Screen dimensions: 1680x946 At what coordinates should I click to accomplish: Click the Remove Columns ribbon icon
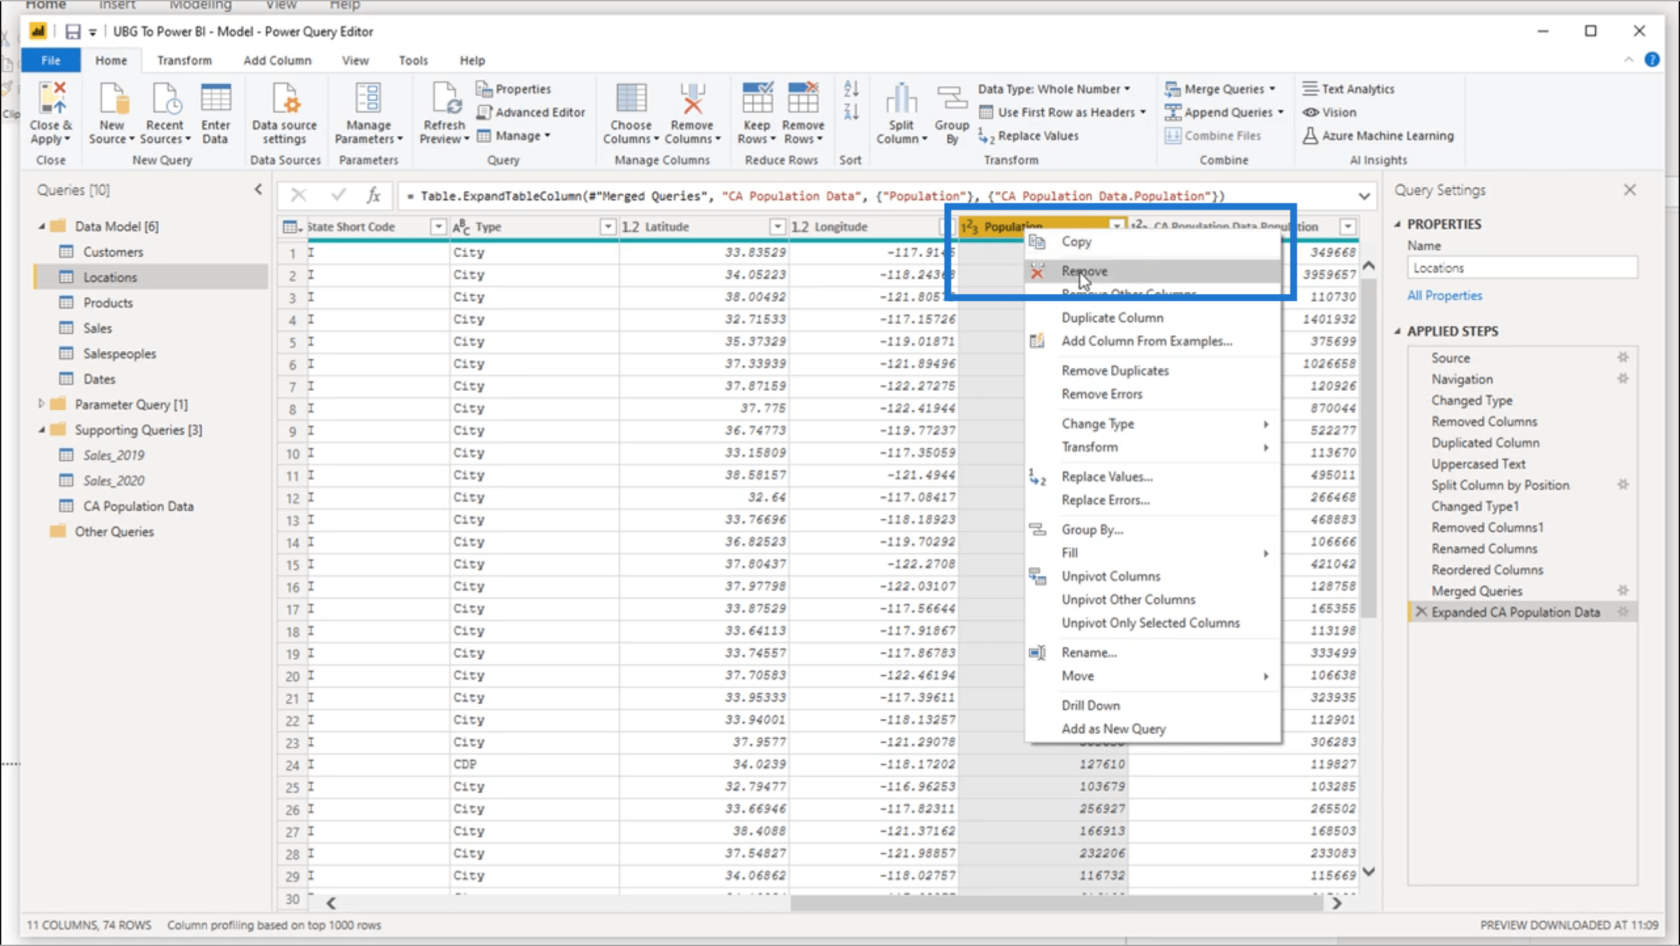click(x=692, y=99)
